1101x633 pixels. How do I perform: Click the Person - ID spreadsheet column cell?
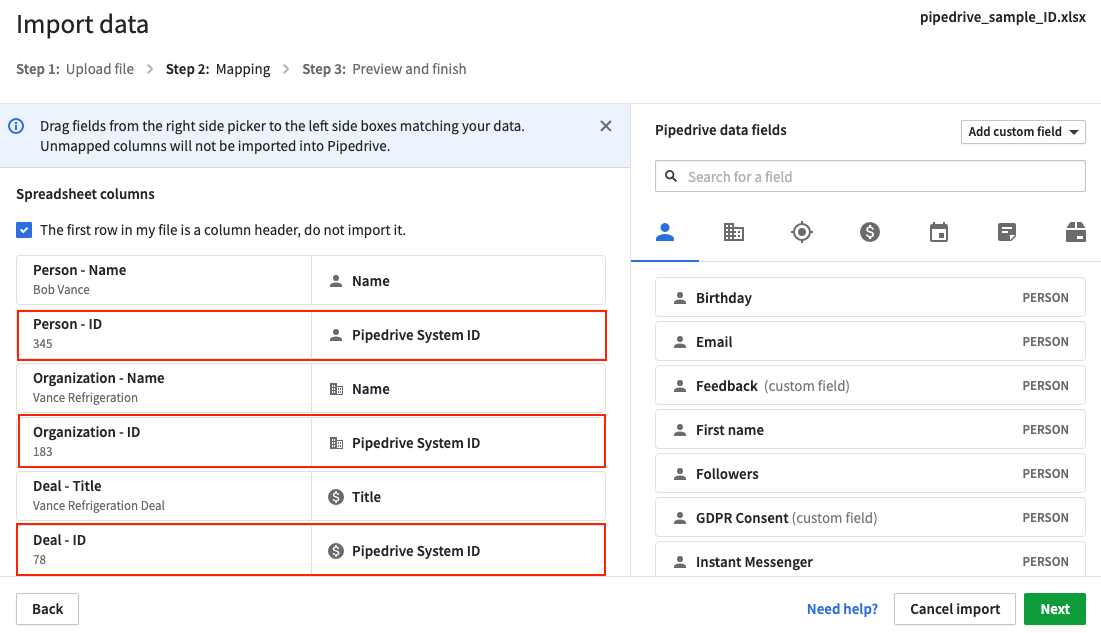point(164,335)
